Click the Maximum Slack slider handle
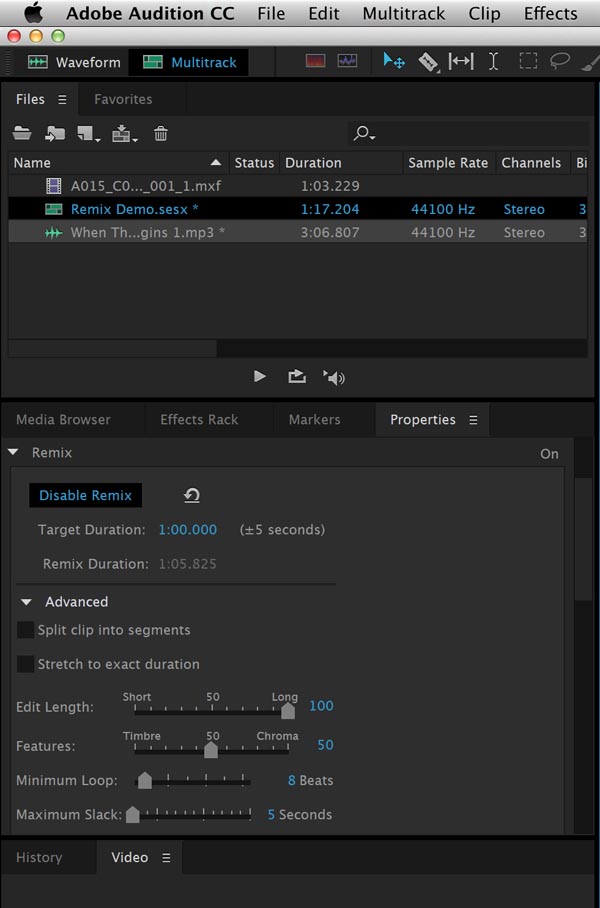Viewport: 600px width, 908px height. (133, 814)
